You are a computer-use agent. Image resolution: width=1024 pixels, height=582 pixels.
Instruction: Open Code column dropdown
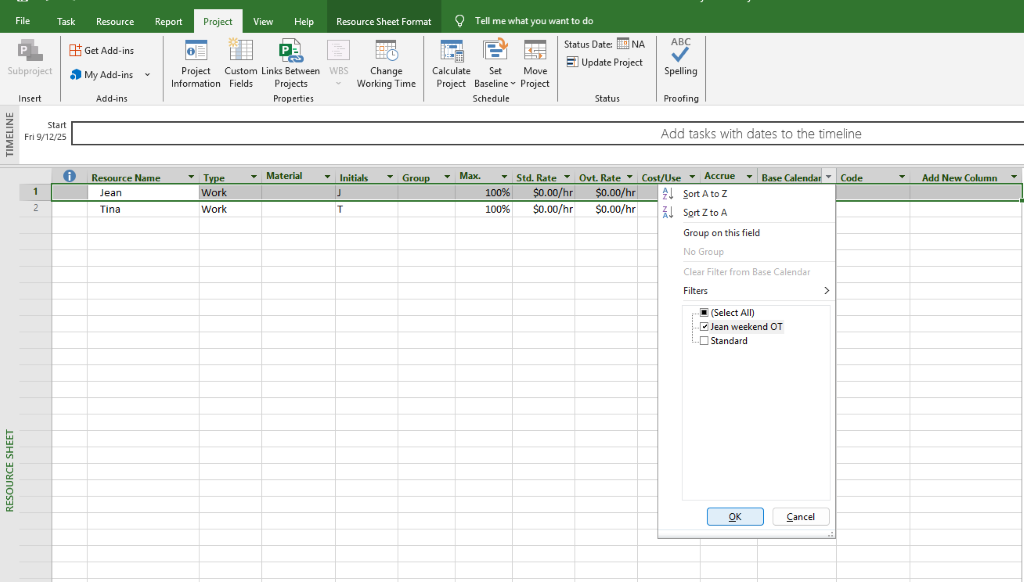[x=902, y=177]
